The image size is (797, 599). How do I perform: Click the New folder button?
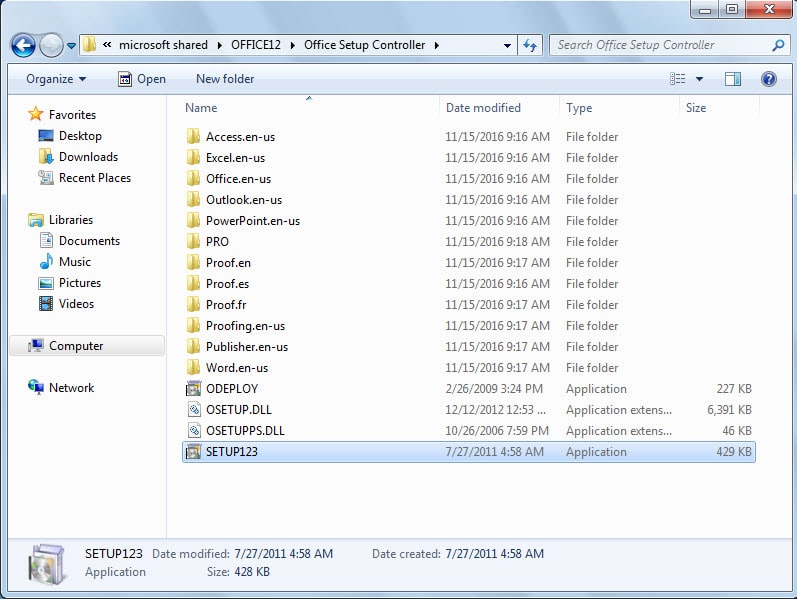pyautogui.click(x=225, y=79)
